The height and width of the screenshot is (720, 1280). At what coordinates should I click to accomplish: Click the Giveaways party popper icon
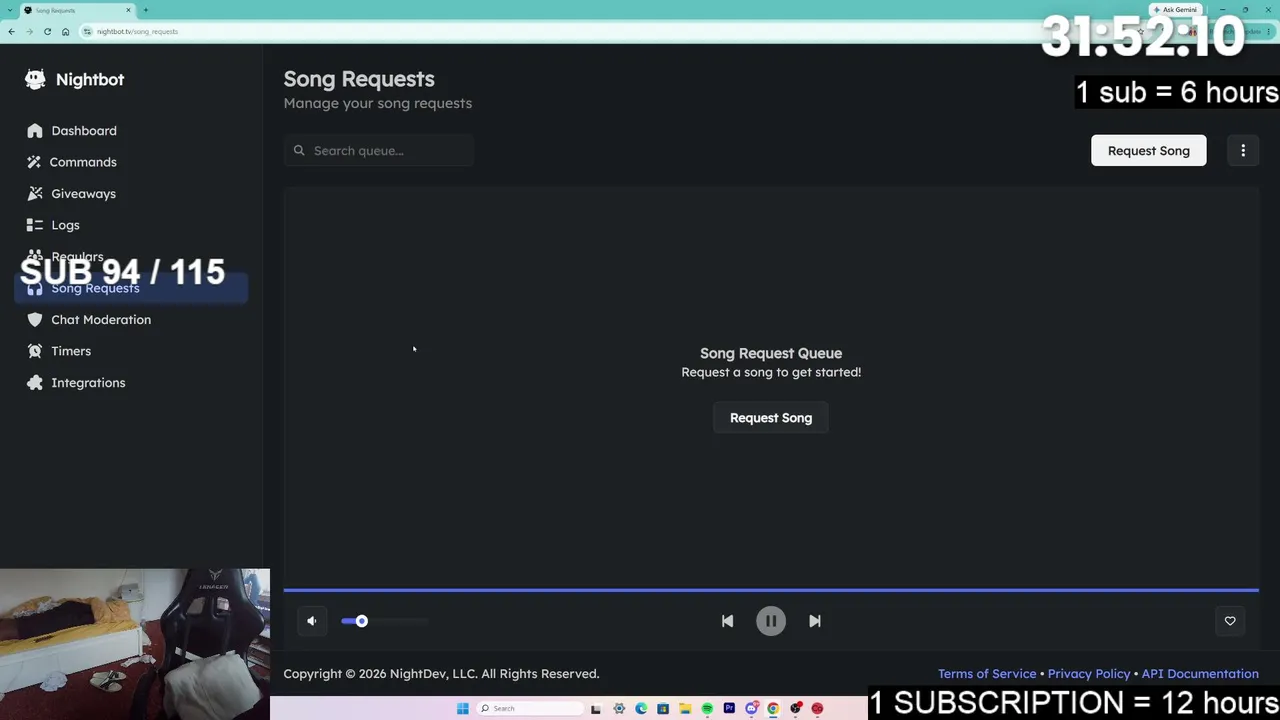tap(35, 194)
